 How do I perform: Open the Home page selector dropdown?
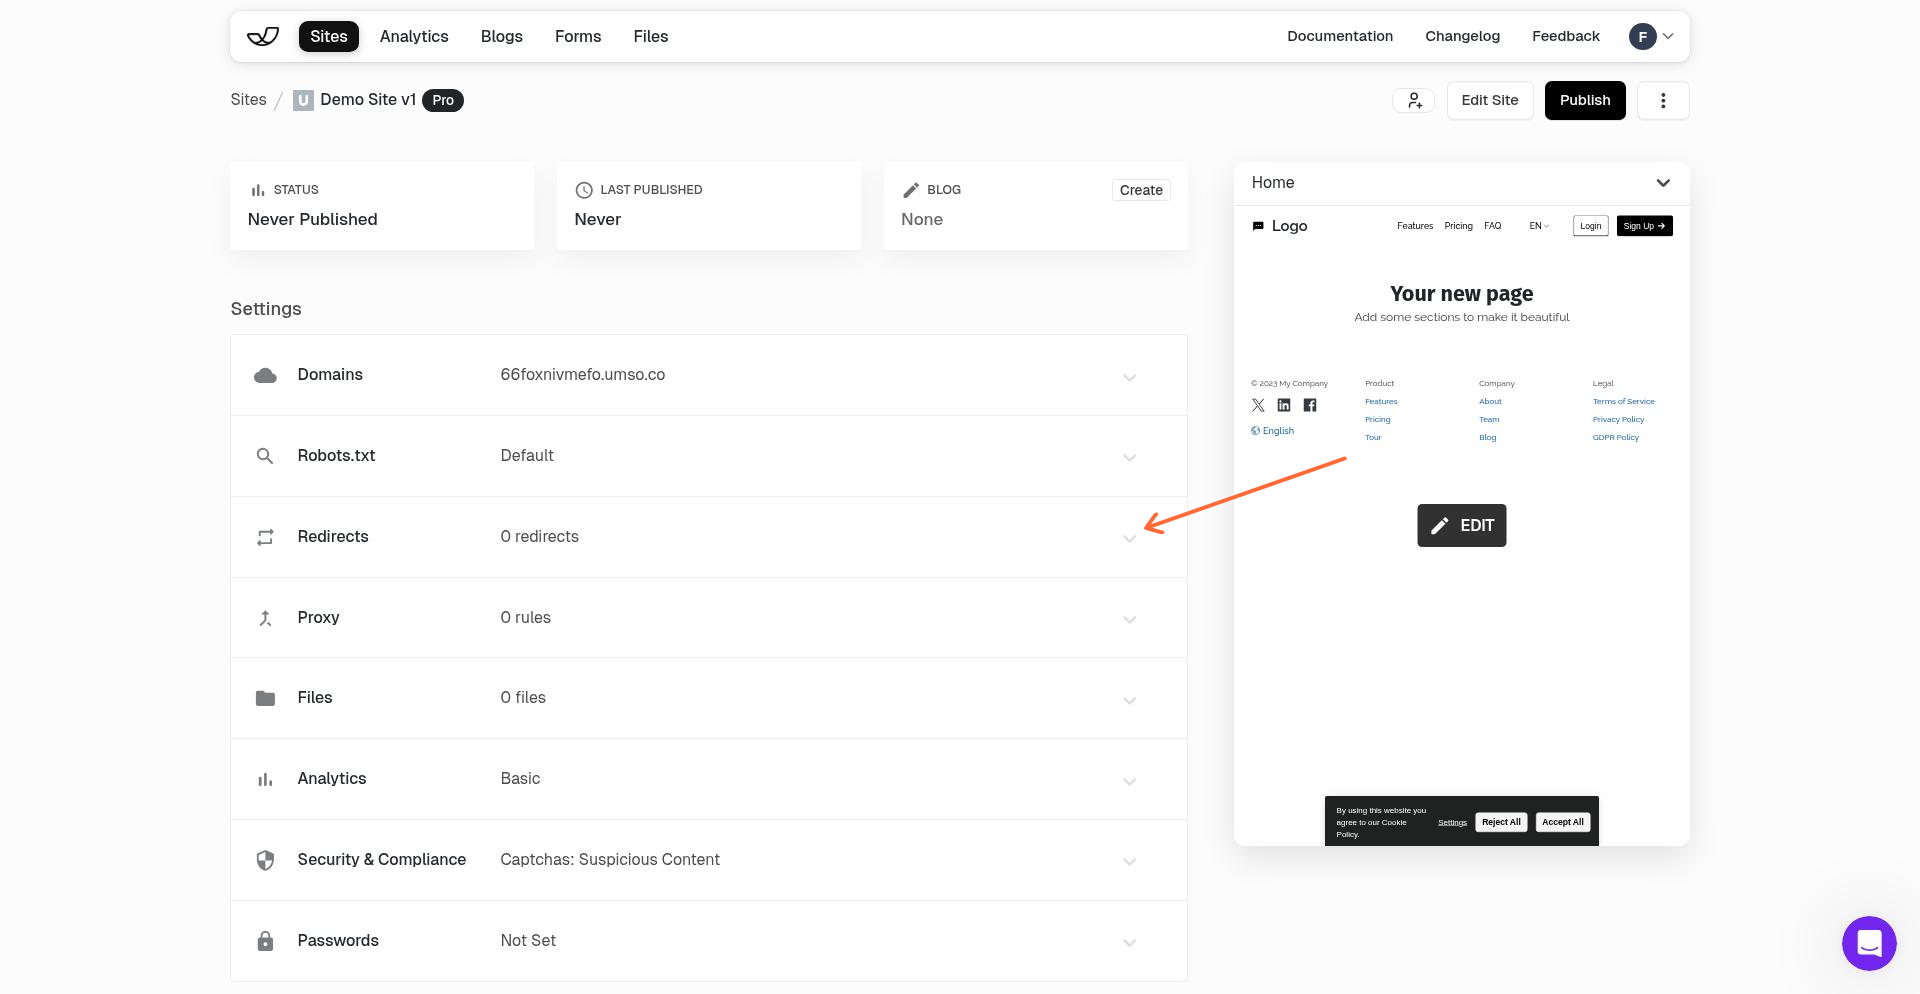click(1663, 183)
